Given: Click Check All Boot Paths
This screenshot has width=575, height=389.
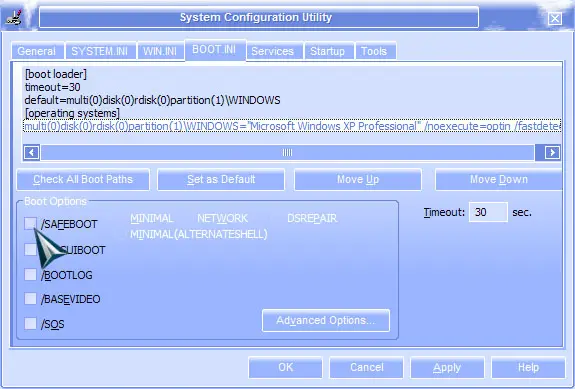Looking at the screenshot, I should 83,180.
